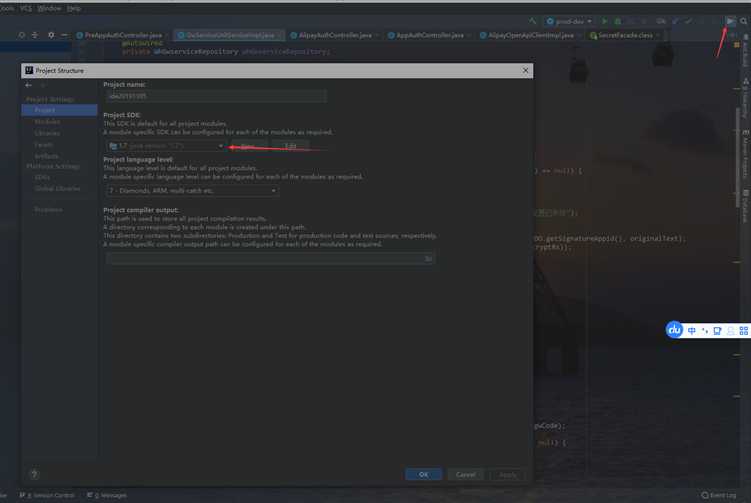This screenshot has width=751, height=503.
Task: Open the VCS menu
Action: (25, 8)
